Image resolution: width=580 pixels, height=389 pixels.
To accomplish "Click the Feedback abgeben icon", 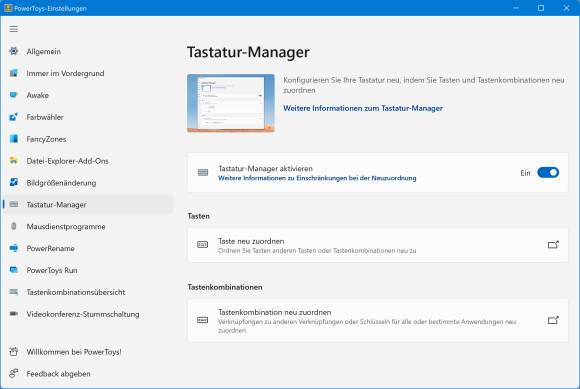I will point(14,373).
